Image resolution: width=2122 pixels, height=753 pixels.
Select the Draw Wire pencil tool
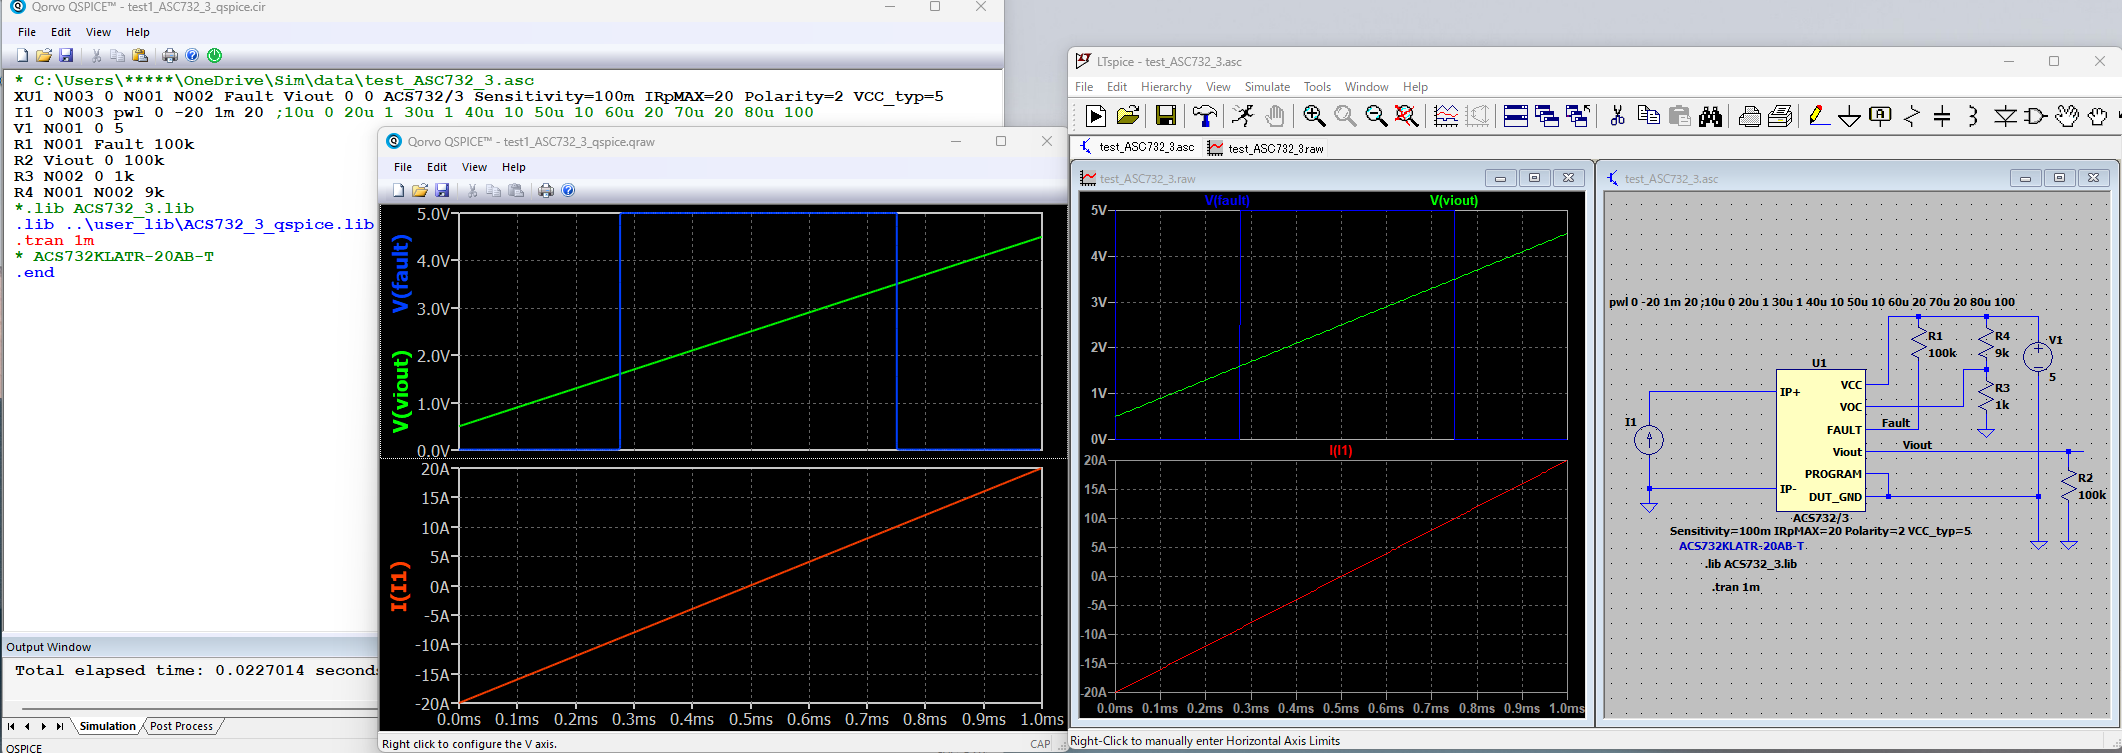pyautogui.click(x=1819, y=116)
